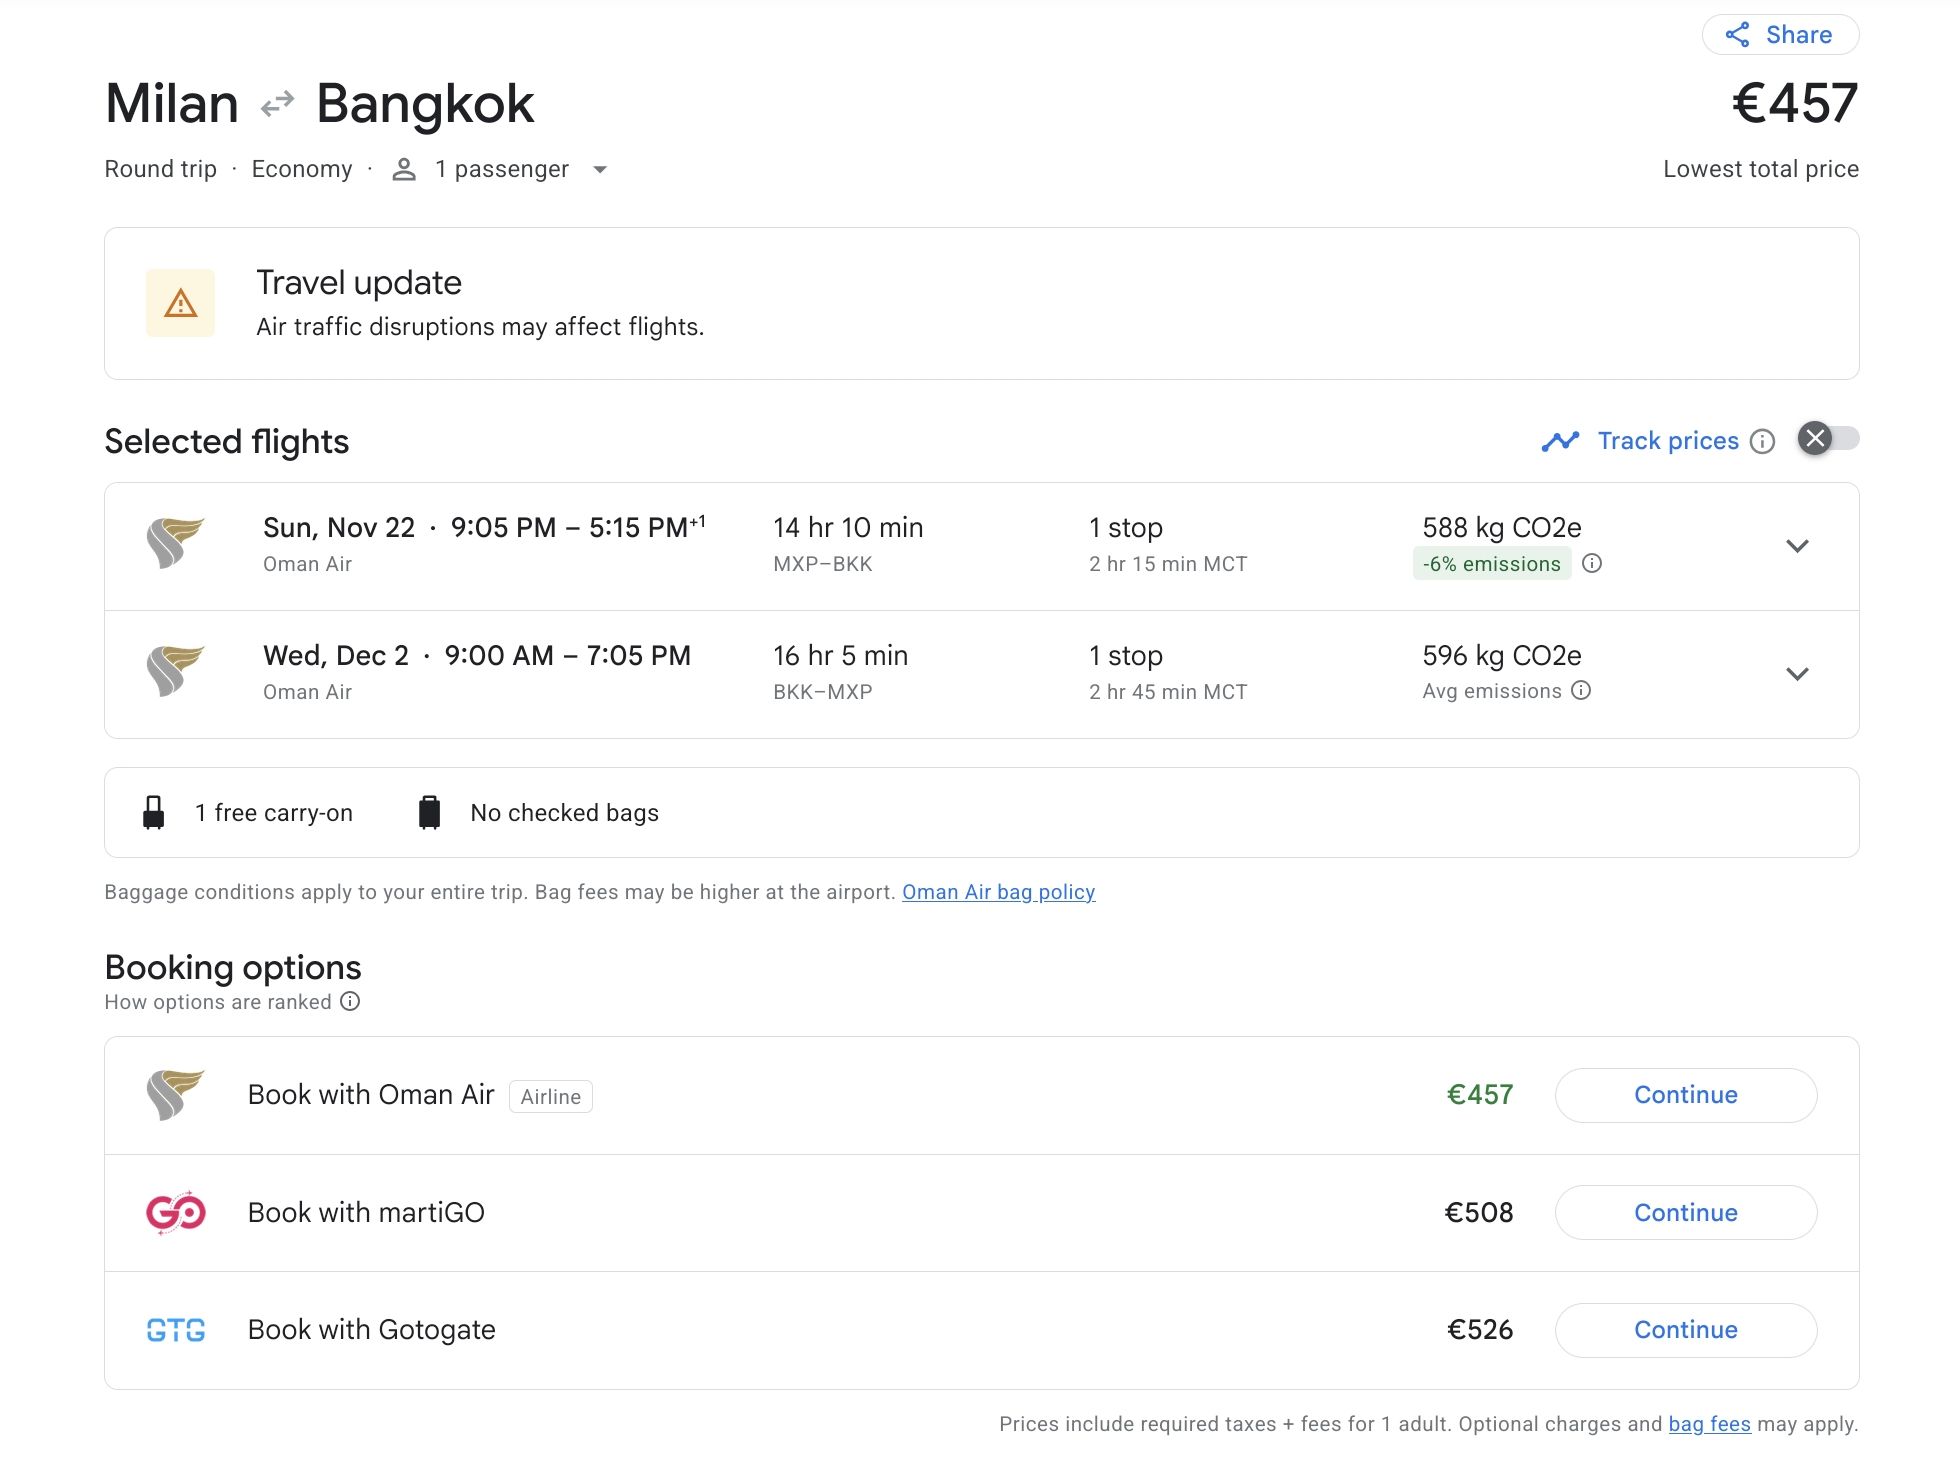Enable the Track prices toggle
Viewport: 1960px width, 1458px height.
tap(1828, 438)
